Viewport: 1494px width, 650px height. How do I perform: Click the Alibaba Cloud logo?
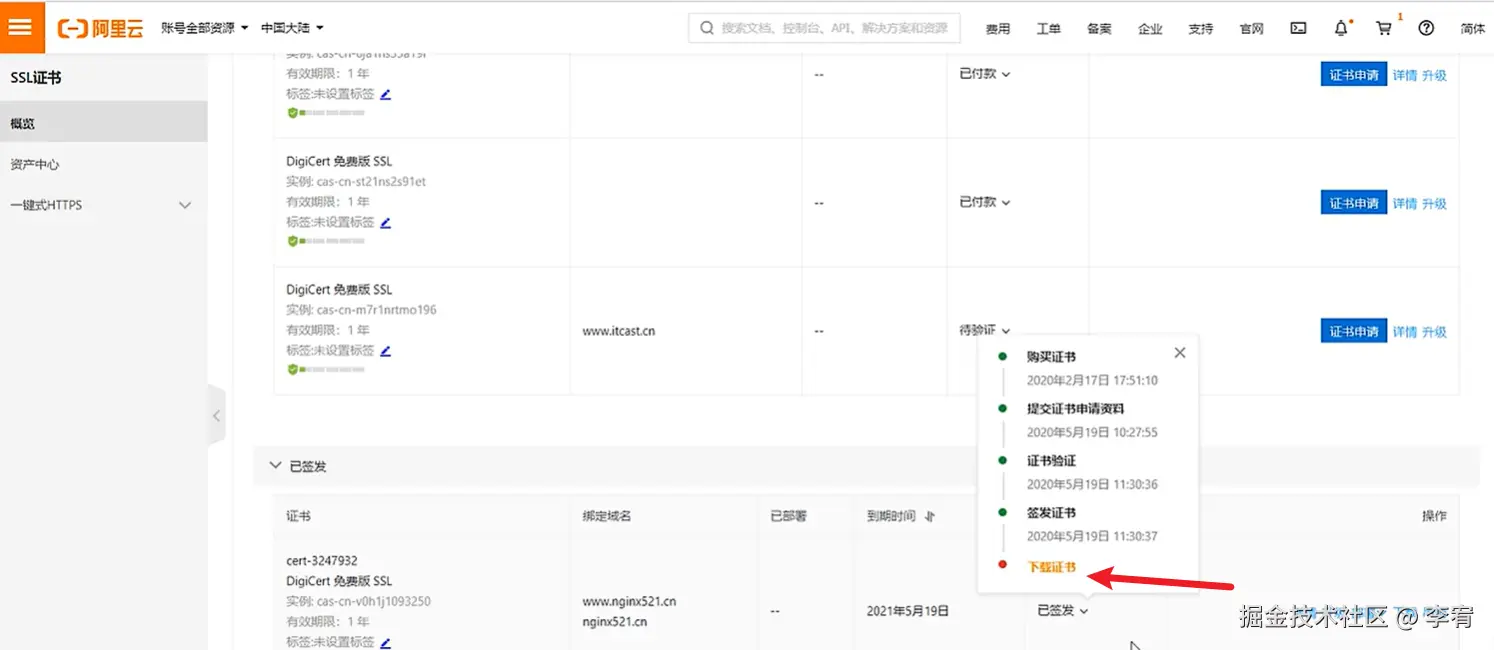(100, 28)
